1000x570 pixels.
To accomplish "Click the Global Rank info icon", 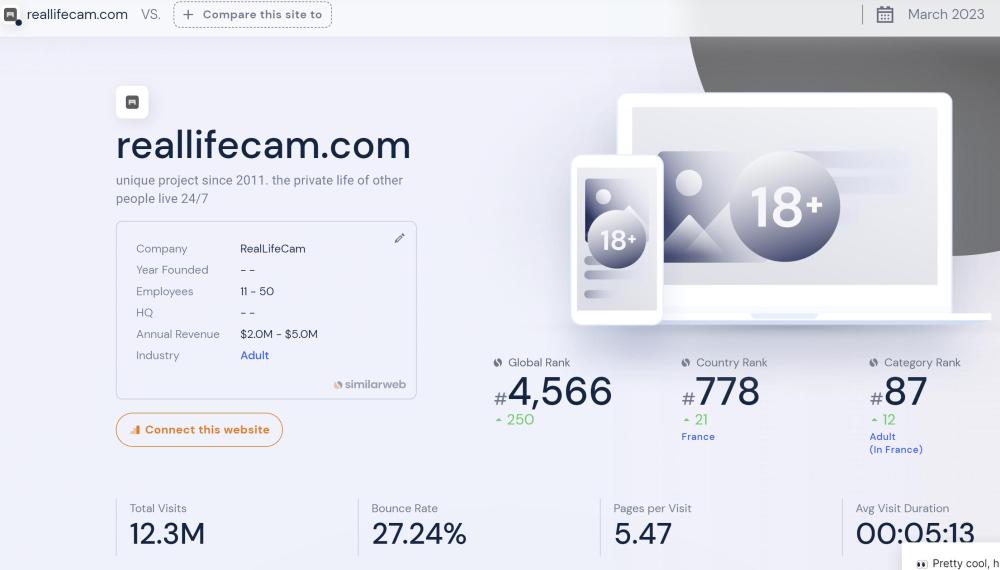I will (x=497, y=363).
